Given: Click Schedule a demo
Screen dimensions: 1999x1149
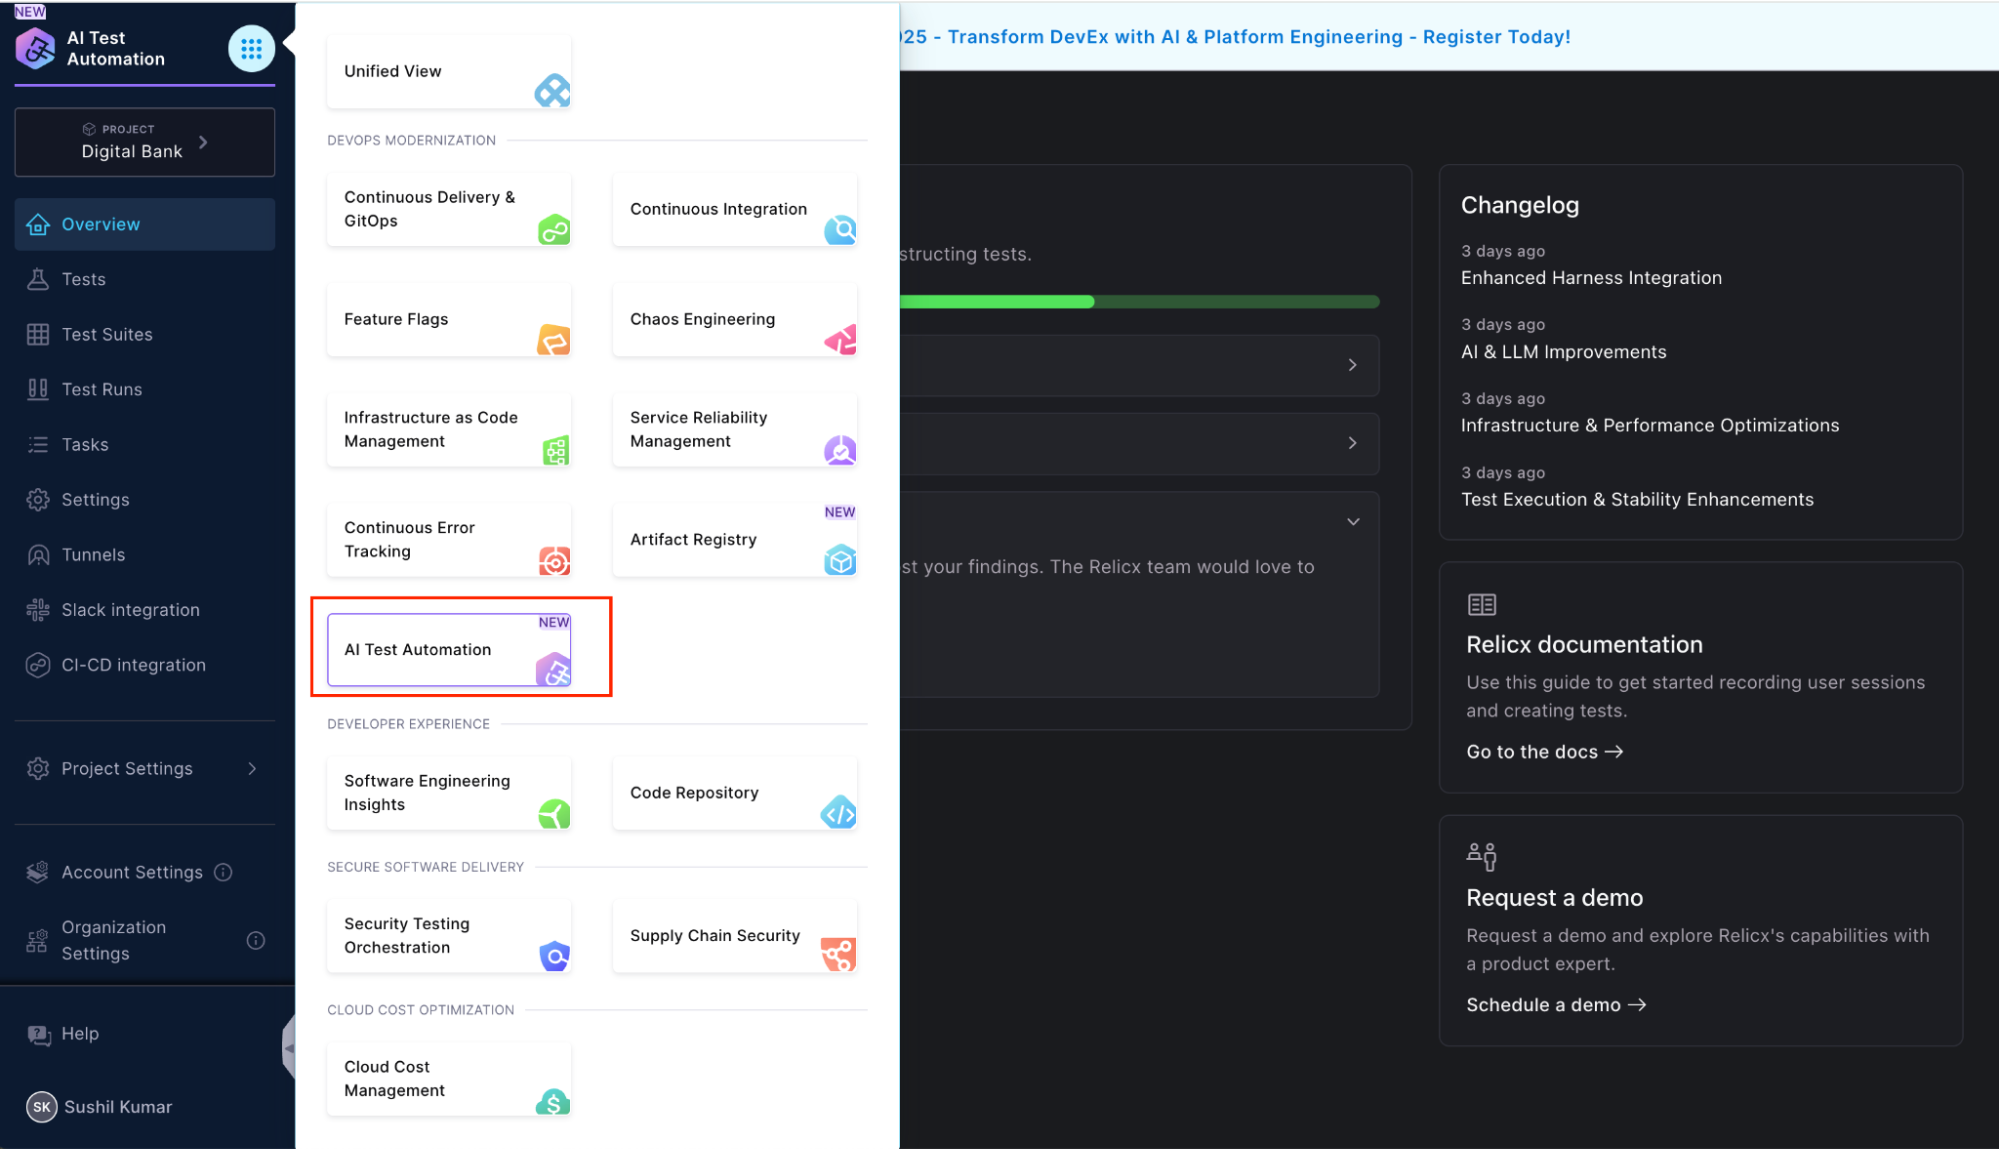Looking at the screenshot, I should (1555, 1005).
